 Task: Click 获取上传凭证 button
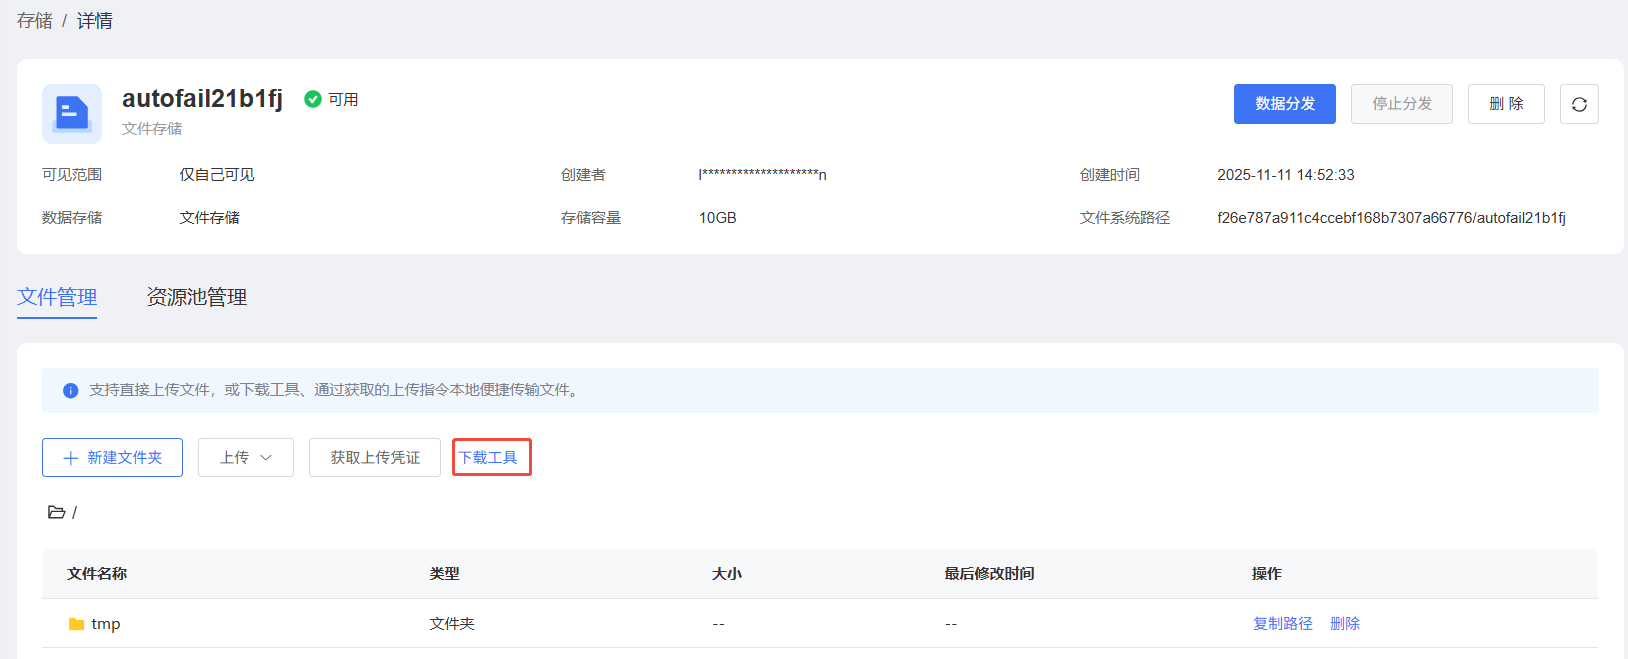(x=375, y=457)
